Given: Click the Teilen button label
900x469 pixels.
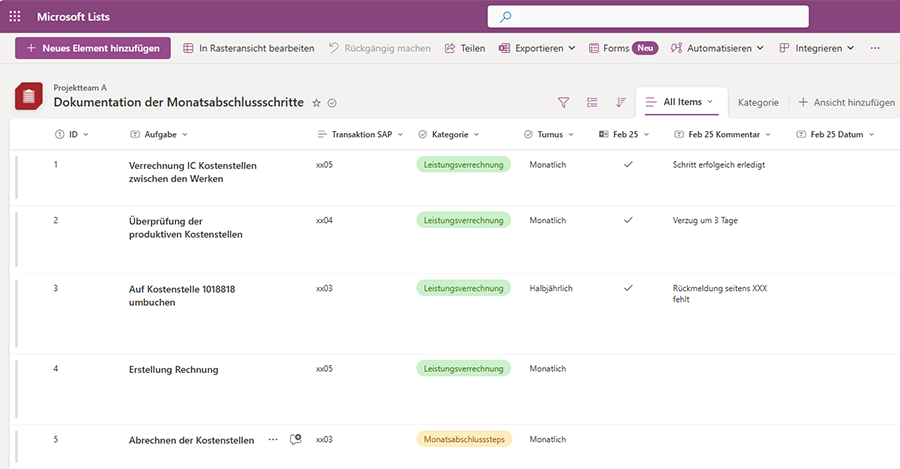Looking at the screenshot, I should pos(473,48).
